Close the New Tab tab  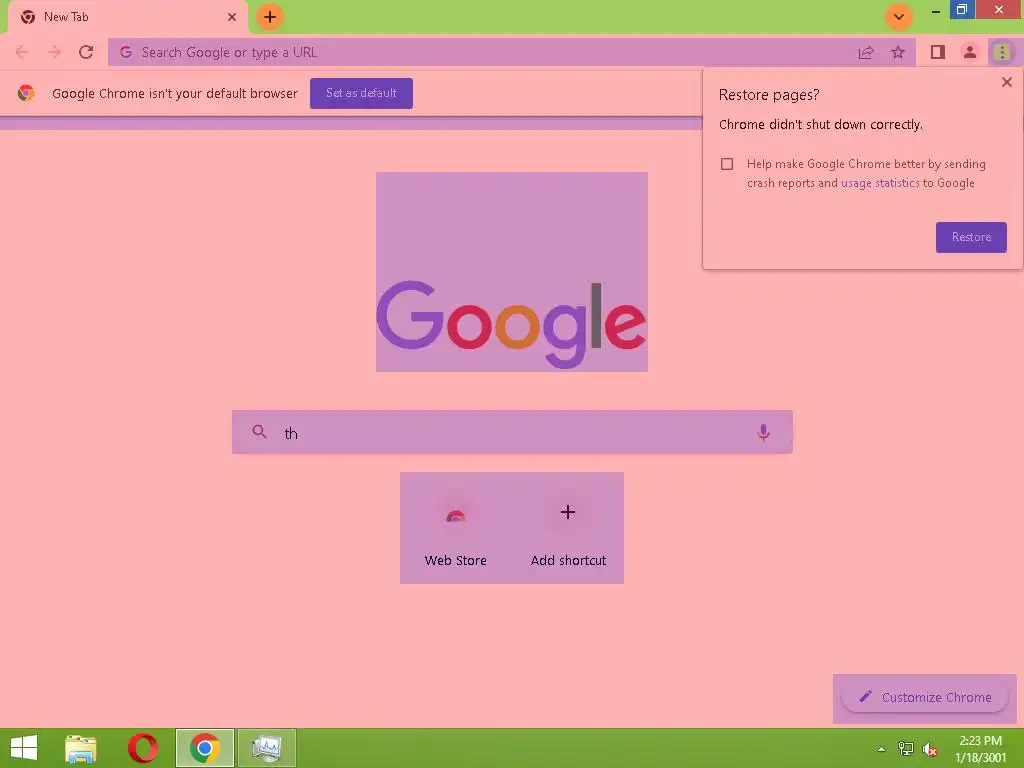[232, 17]
